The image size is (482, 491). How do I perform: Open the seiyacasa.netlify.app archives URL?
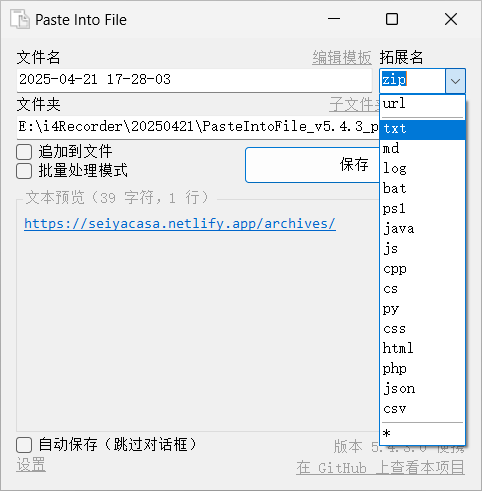[x=180, y=224]
